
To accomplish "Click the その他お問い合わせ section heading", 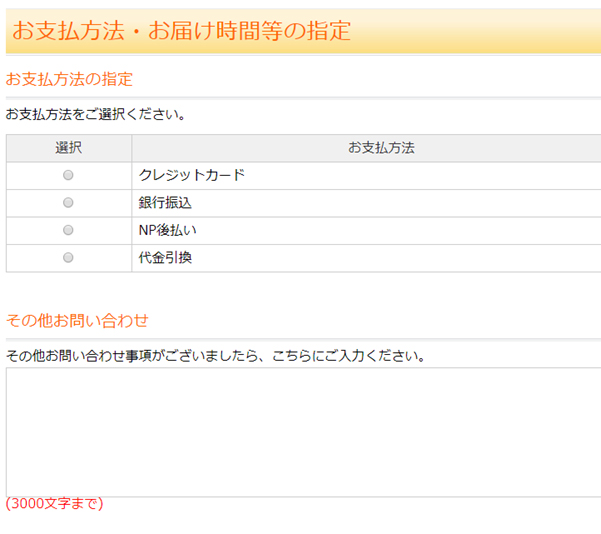I will point(77,320).
